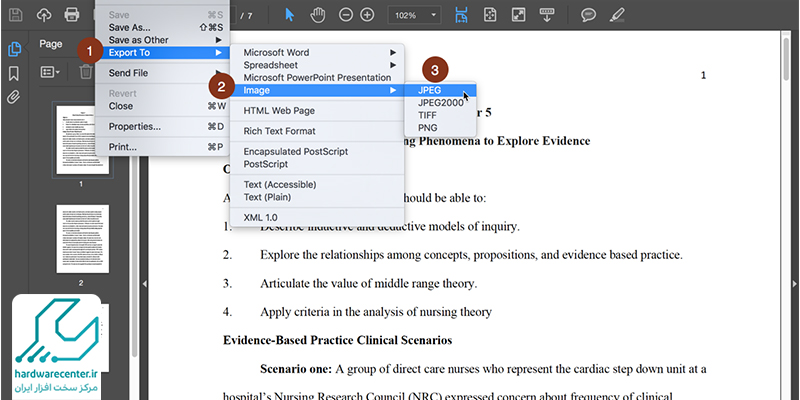Open Properties... from the File menu
This screenshot has width=800, height=400.
(x=162, y=127)
